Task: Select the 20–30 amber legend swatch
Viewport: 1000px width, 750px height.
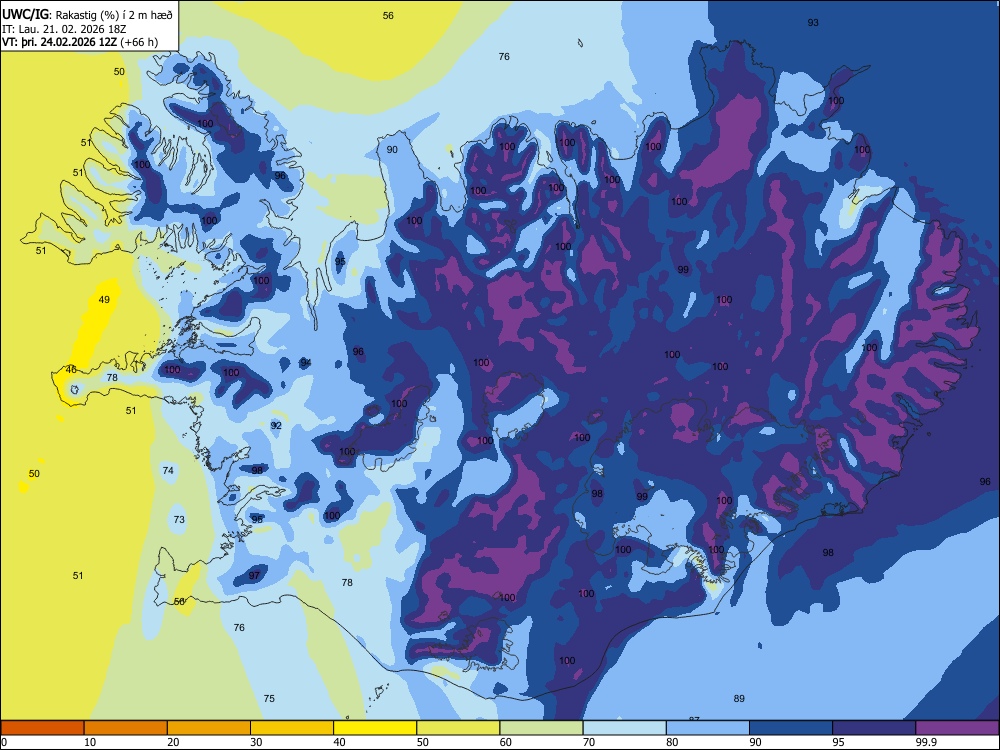Action: [x=209, y=728]
